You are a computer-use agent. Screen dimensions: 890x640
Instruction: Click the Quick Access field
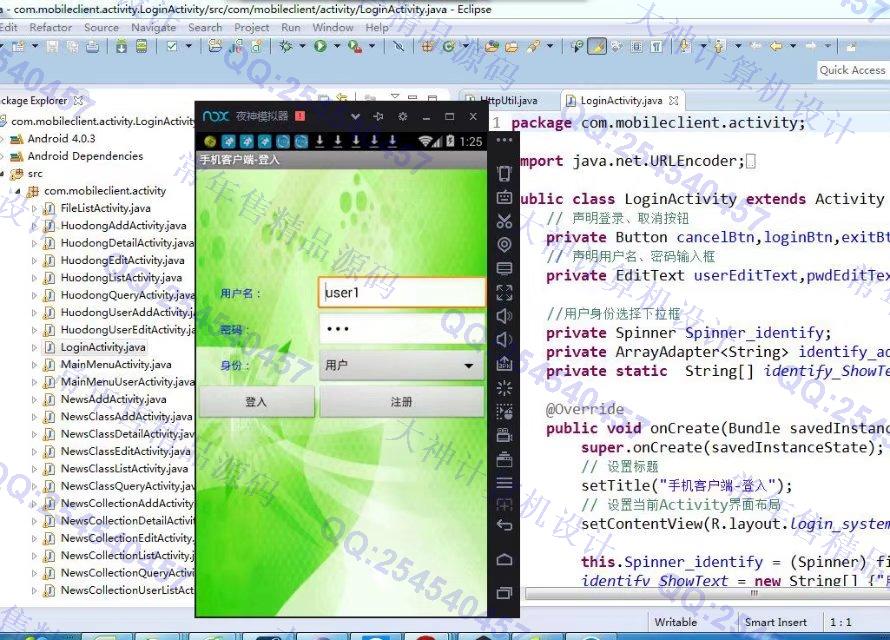pyautogui.click(x=853, y=70)
